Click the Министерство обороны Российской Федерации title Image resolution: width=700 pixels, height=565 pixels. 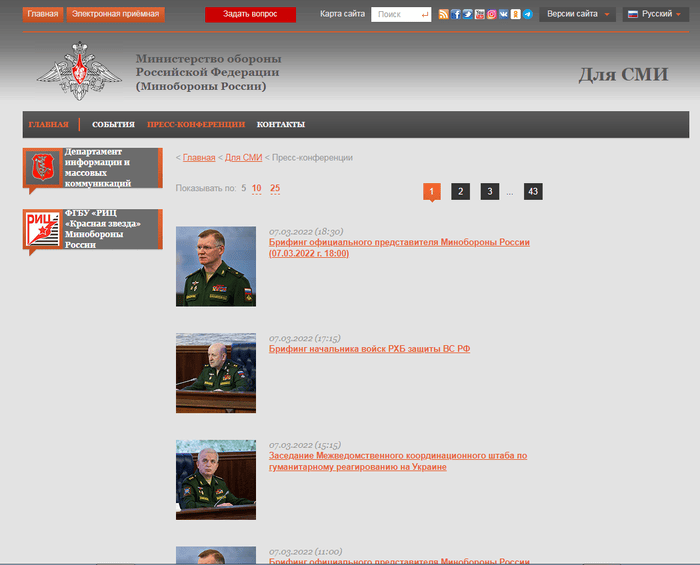[208, 72]
